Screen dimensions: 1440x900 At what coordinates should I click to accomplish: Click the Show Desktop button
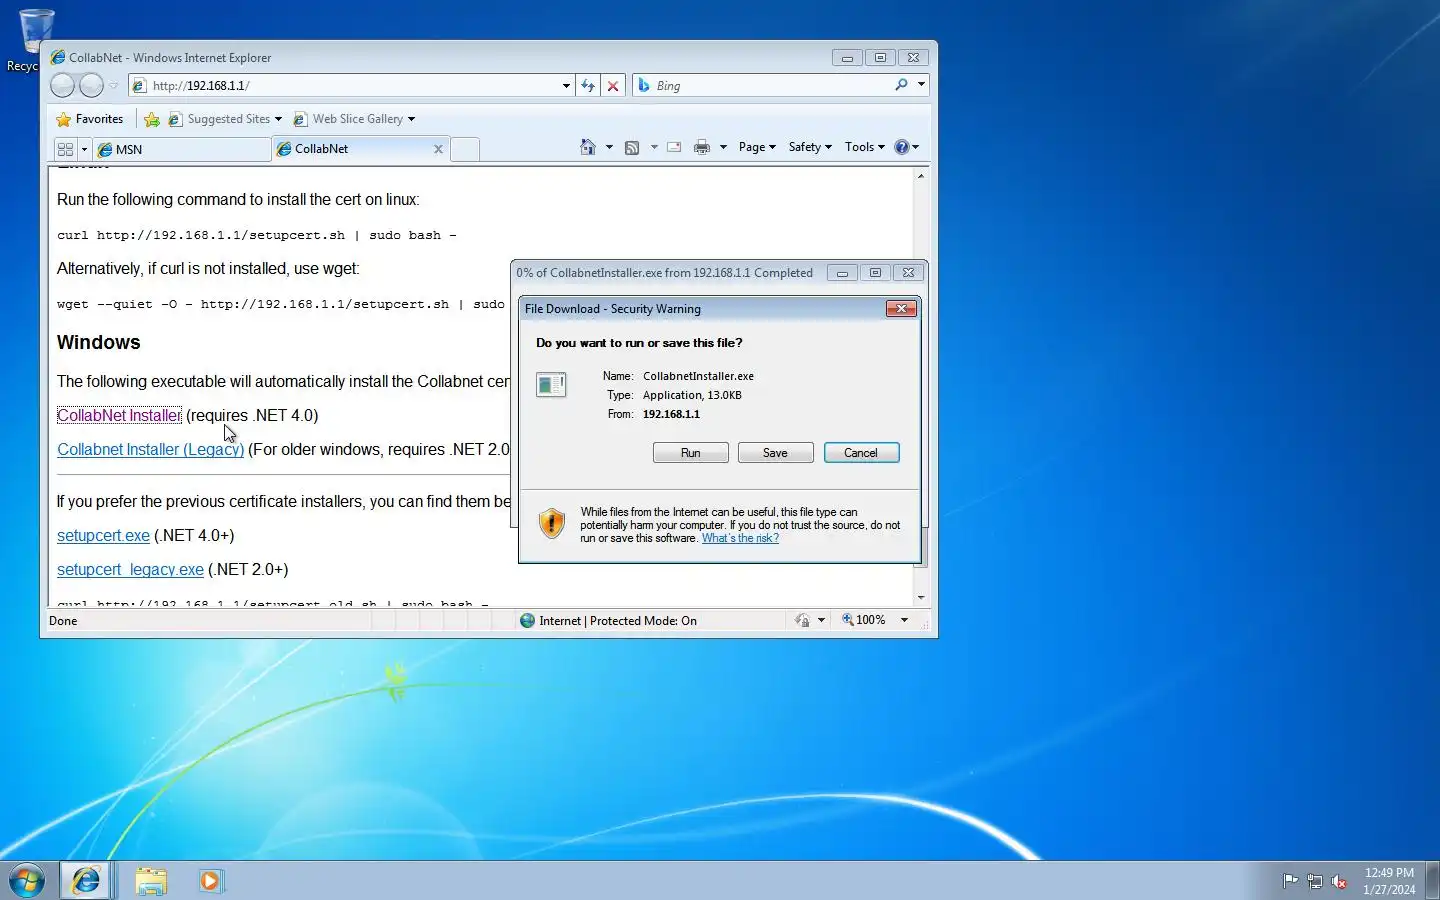(1432, 881)
